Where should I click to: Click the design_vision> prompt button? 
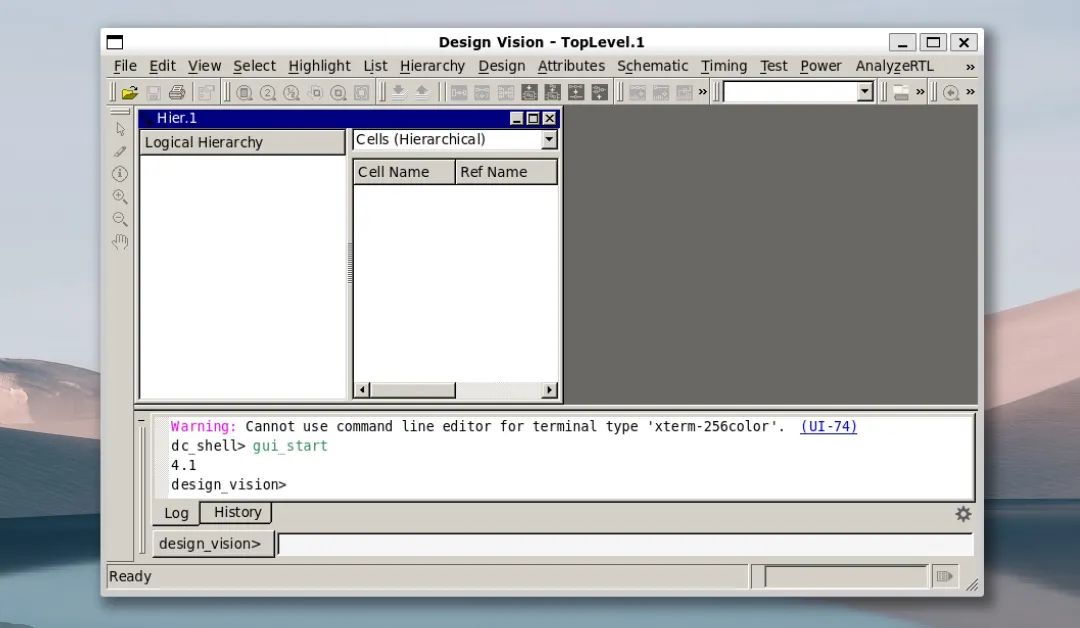pyautogui.click(x=213, y=544)
